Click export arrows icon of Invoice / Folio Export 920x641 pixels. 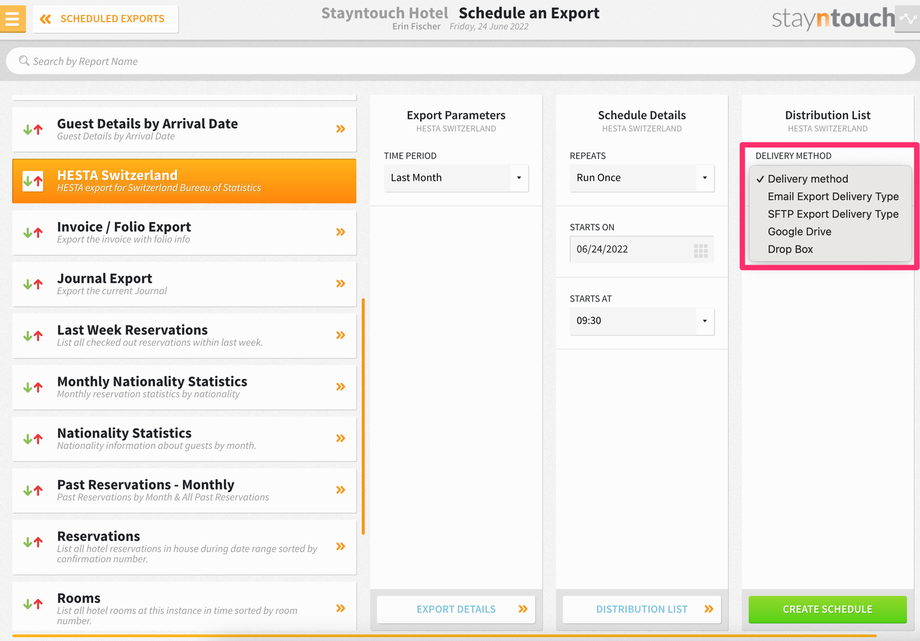click(33, 233)
